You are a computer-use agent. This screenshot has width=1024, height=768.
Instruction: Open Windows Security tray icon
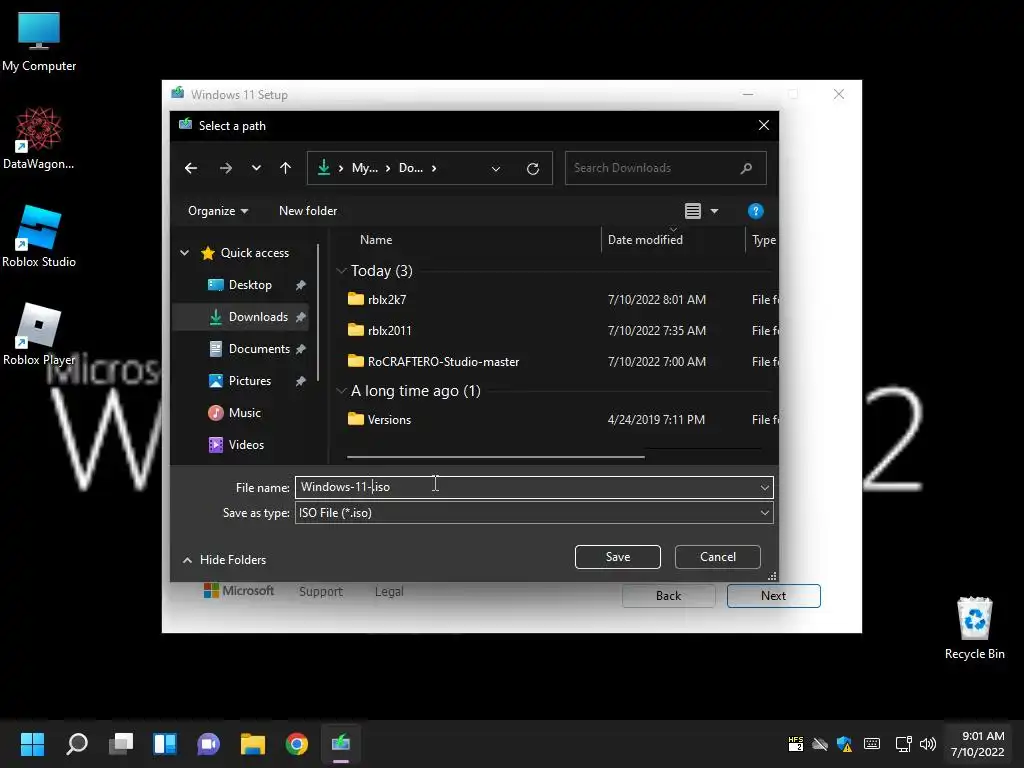pyautogui.click(x=844, y=744)
